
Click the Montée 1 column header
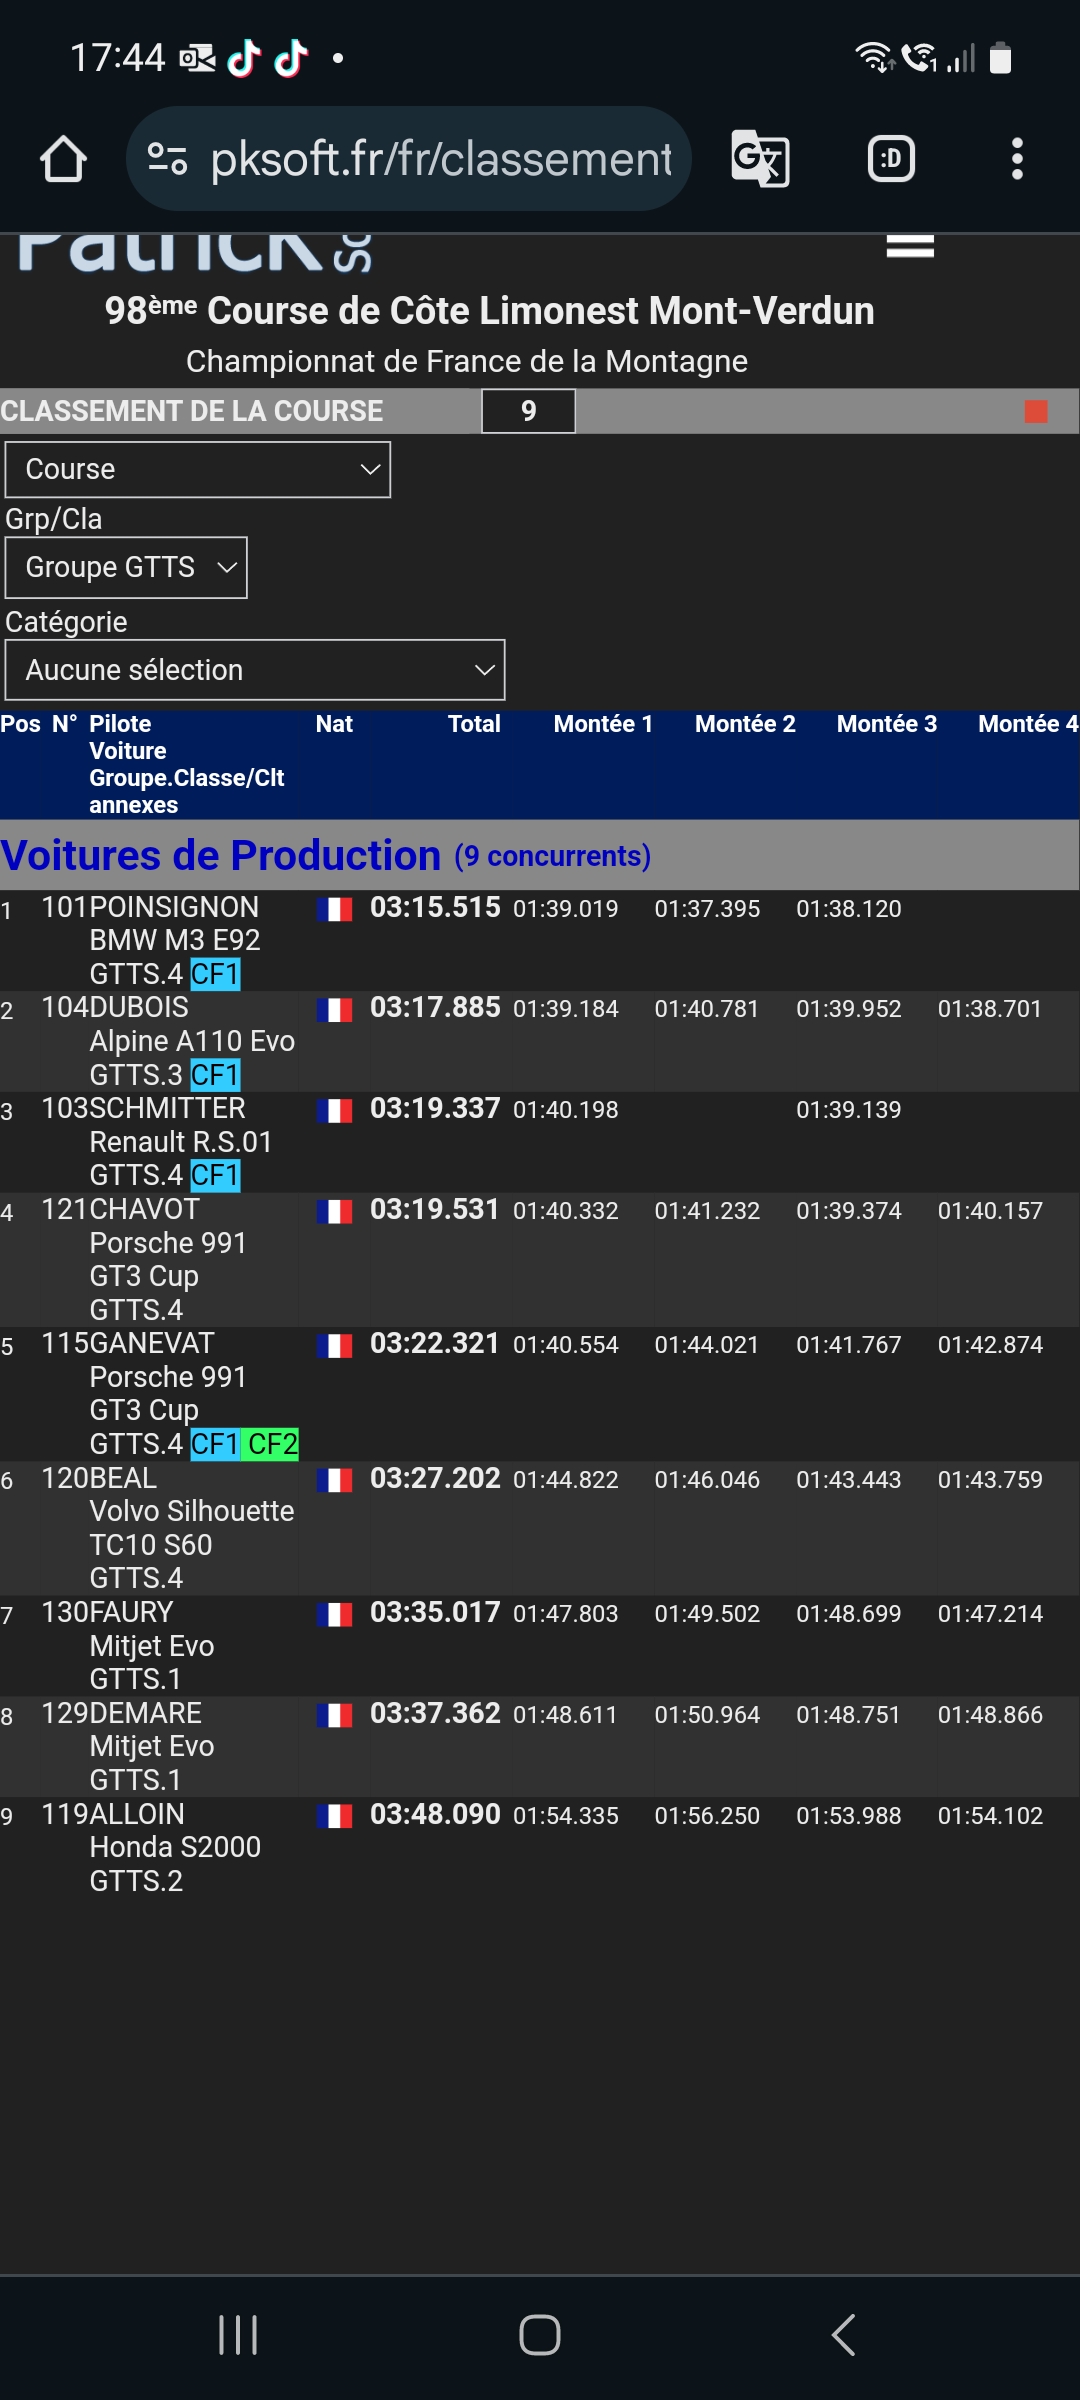tap(603, 724)
